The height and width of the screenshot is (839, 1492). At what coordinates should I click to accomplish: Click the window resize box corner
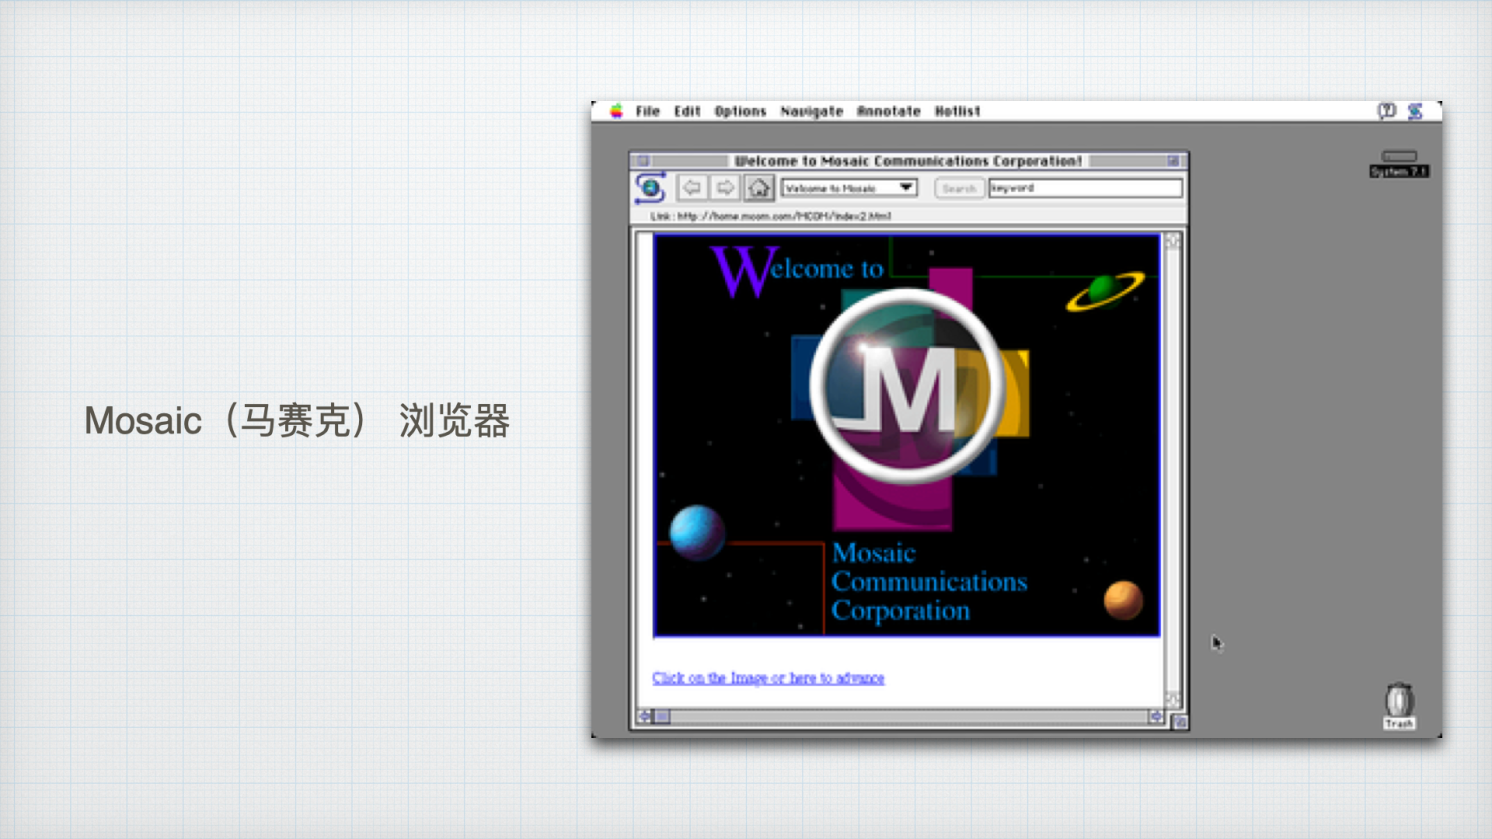tap(1179, 722)
